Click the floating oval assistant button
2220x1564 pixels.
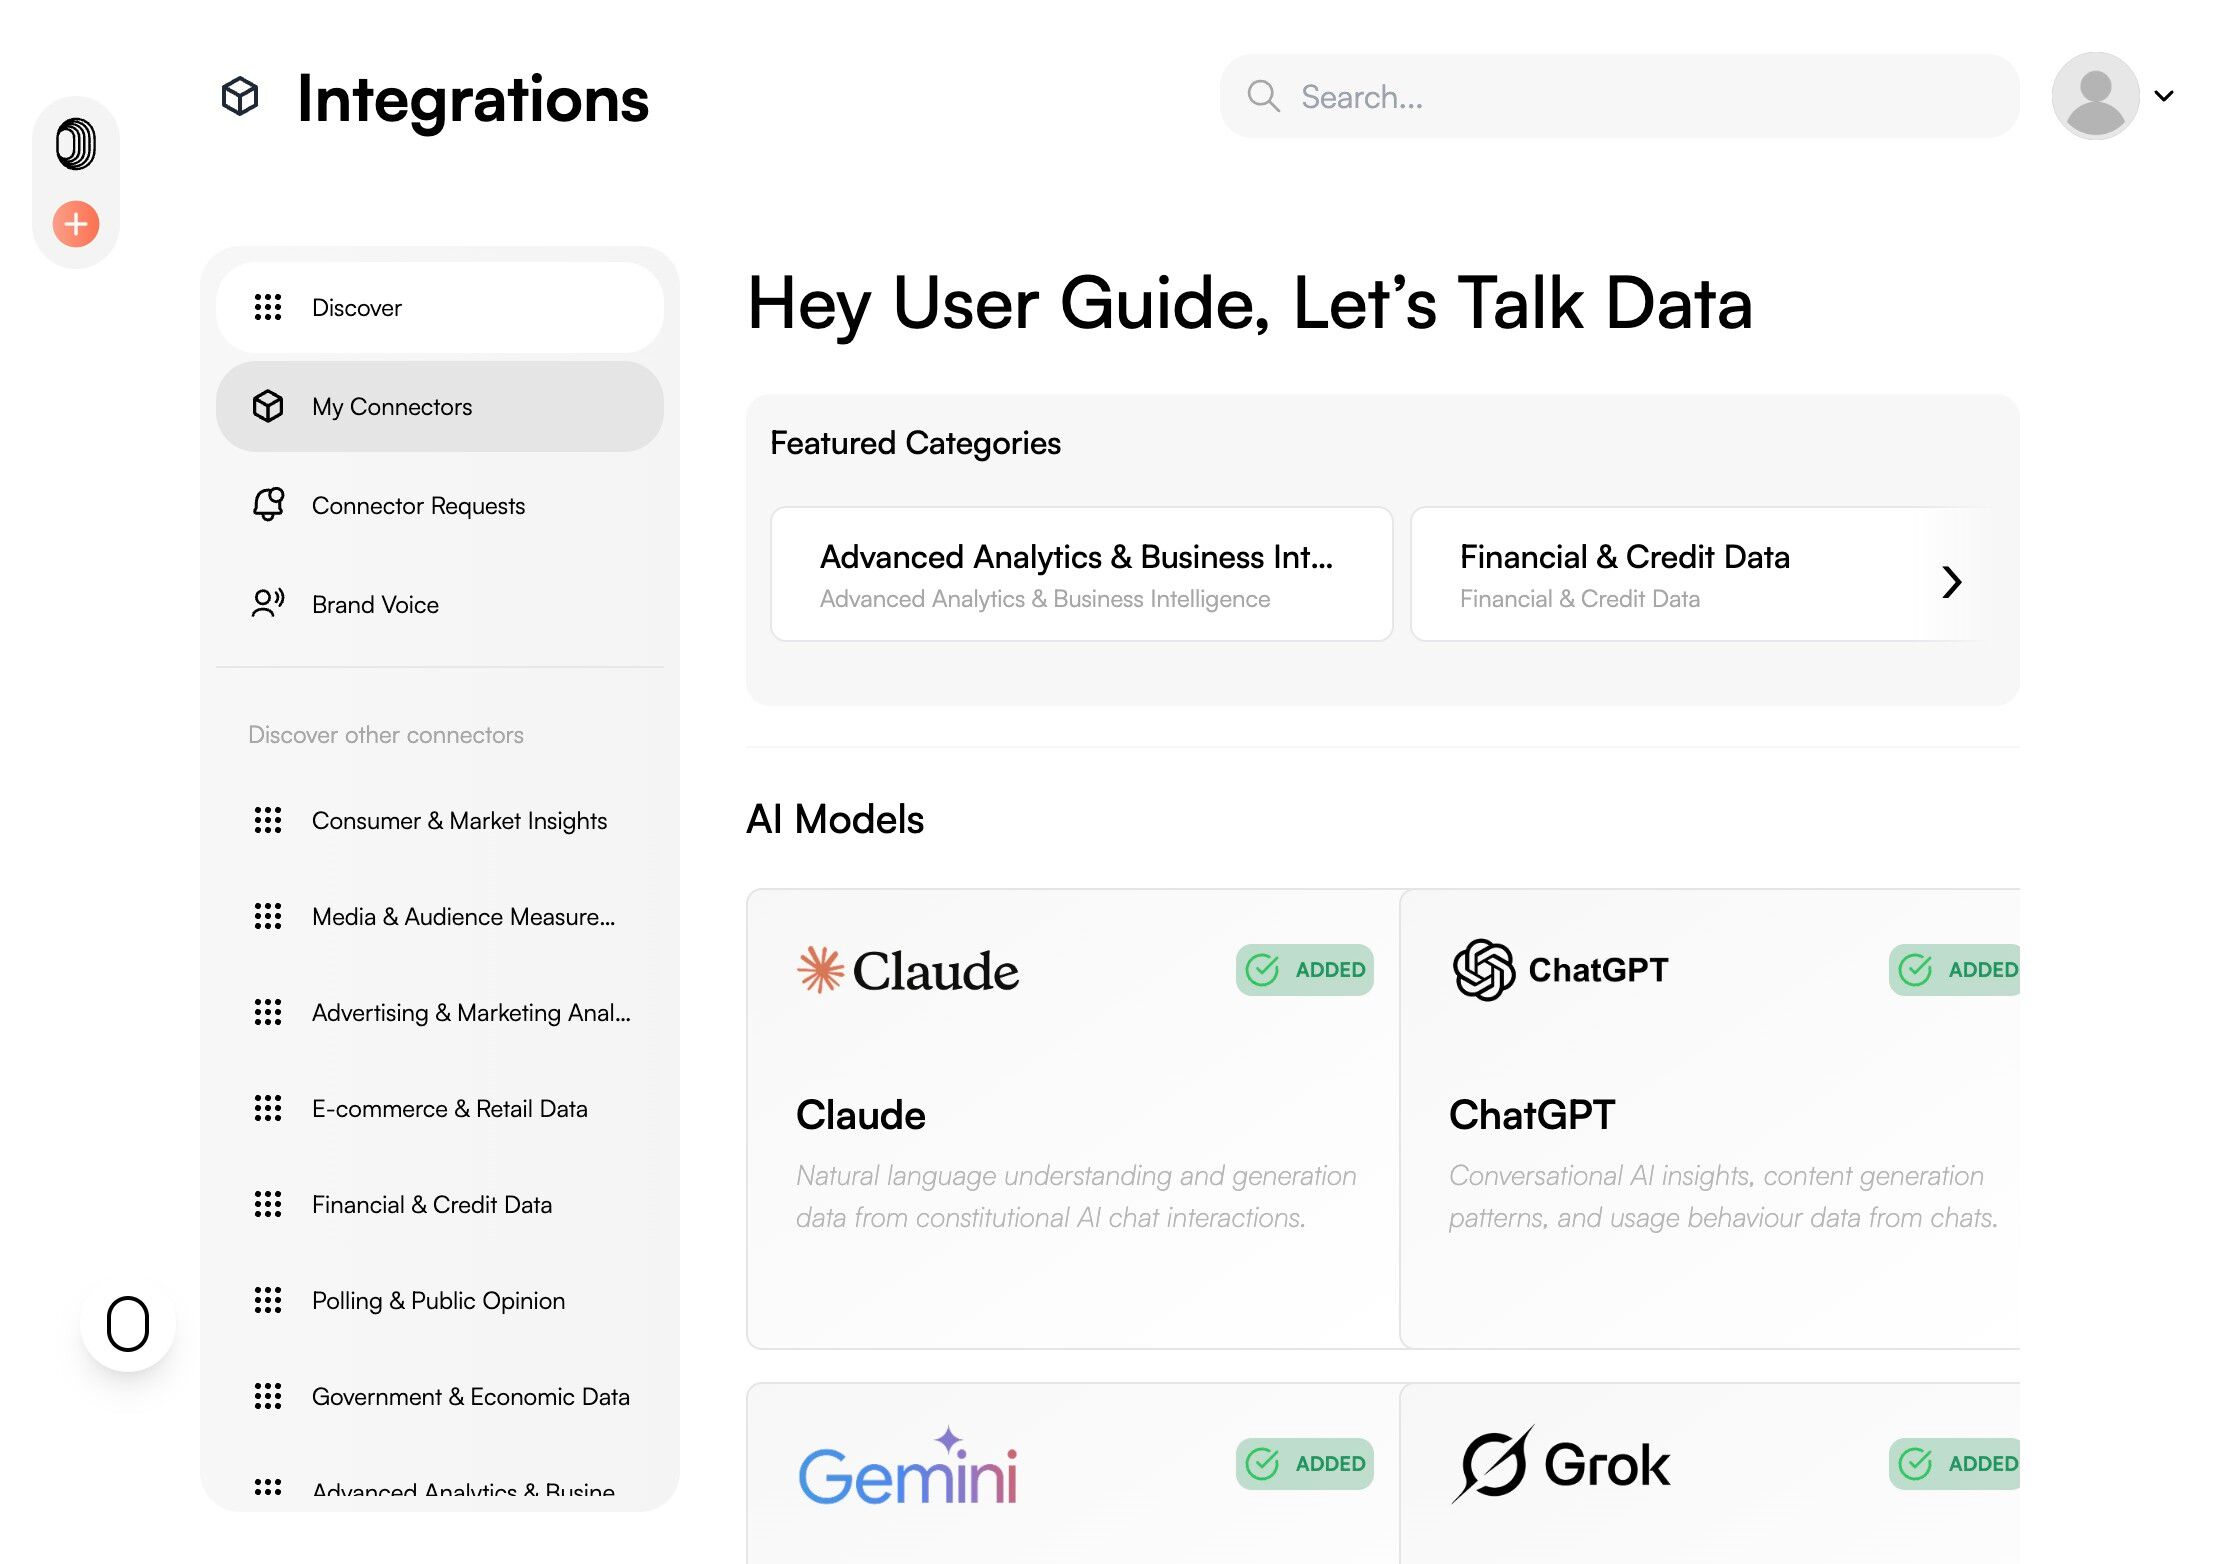coord(128,1324)
